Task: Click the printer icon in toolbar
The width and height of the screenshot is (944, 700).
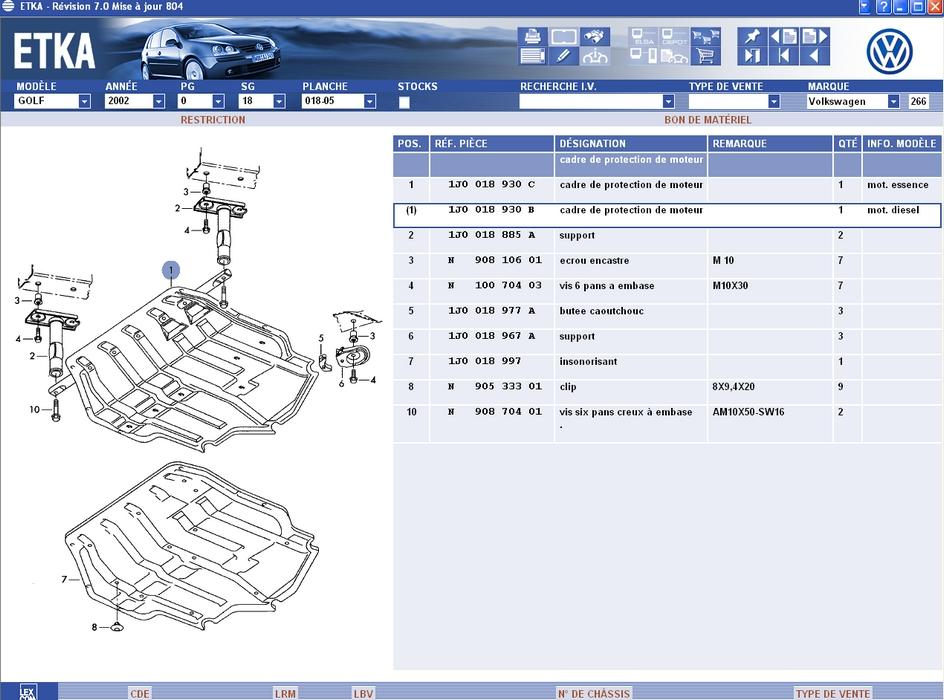Action: pos(533,37)
